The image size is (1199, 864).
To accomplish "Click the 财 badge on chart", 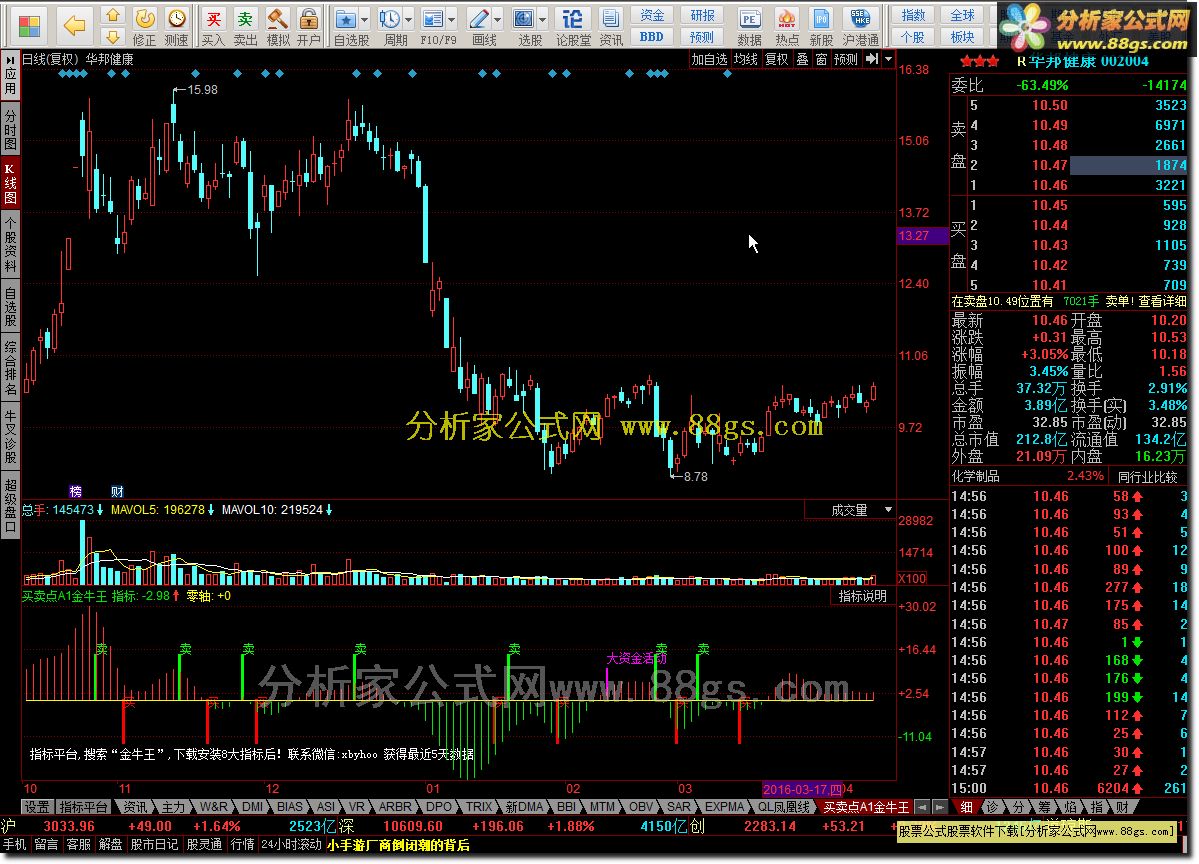I will pos(117,492).
